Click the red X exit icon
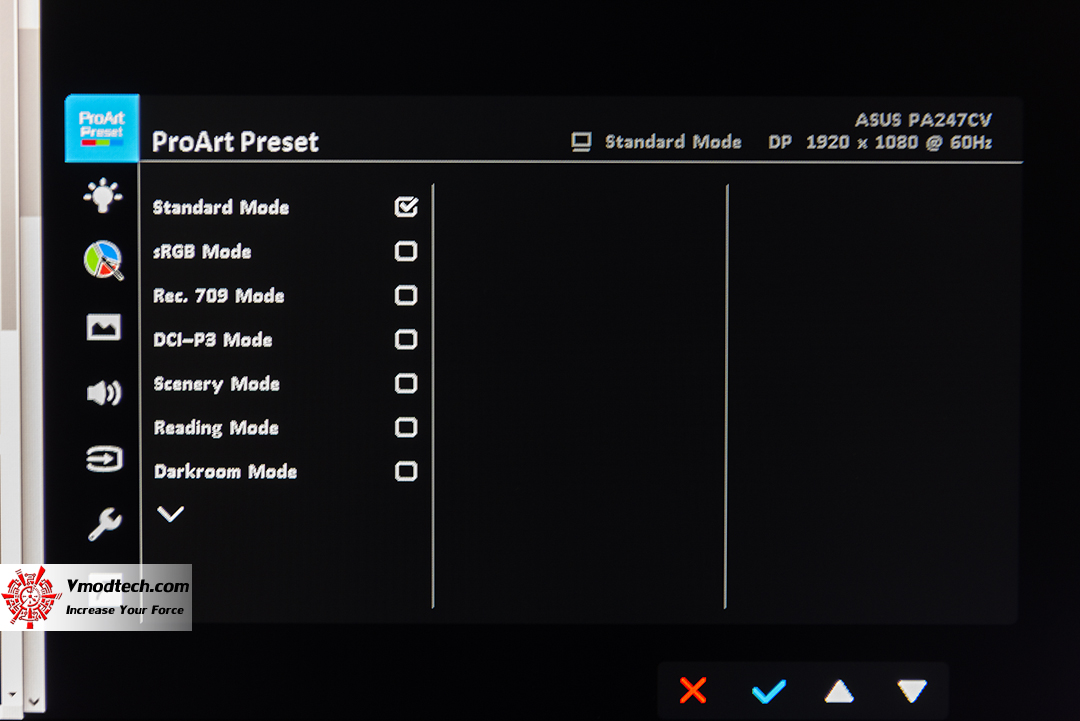This screenshot has width=1080, height=721. [x=693, y=690]
